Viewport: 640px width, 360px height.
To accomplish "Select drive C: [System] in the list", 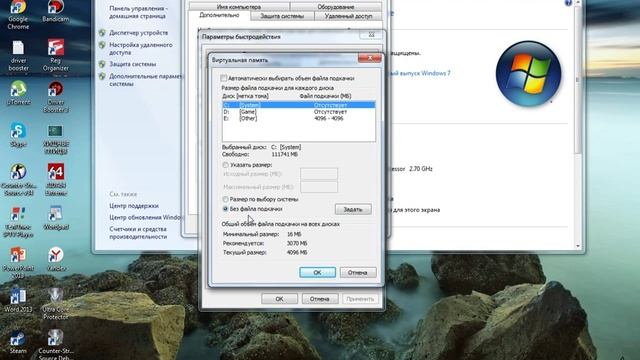I will [x=298, y=105].
